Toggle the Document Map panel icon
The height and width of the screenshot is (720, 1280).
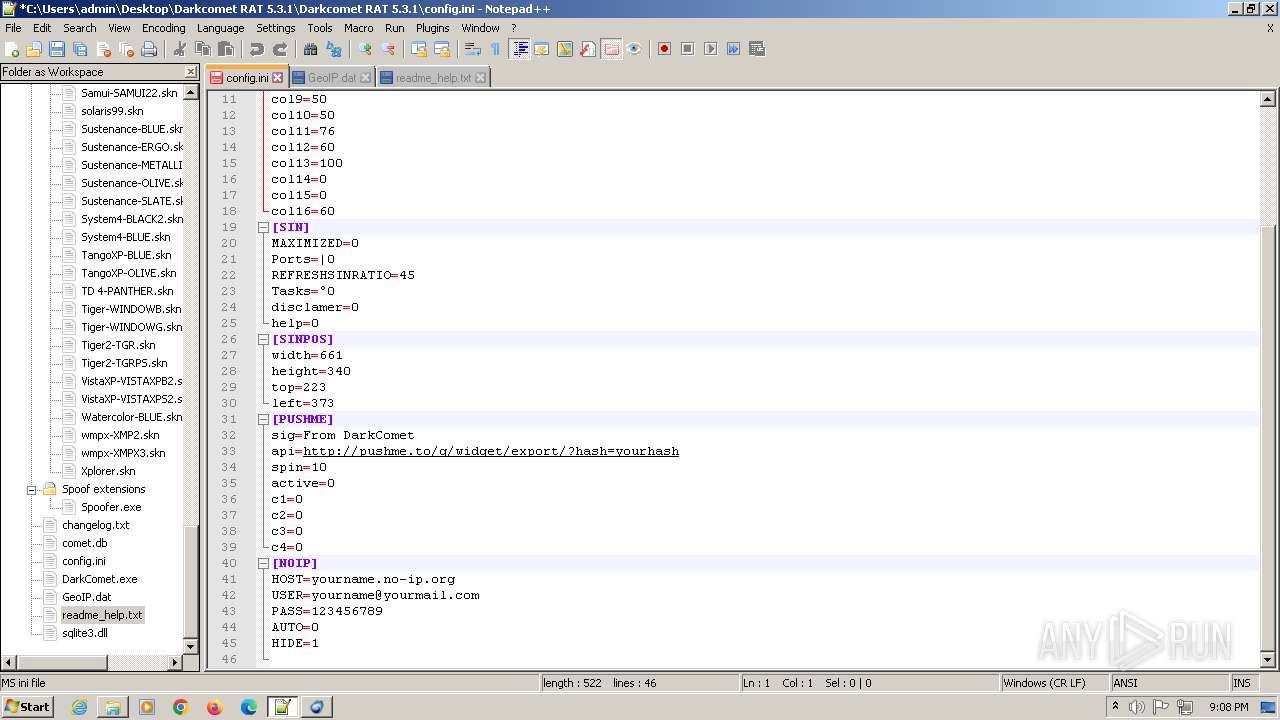tap(565, 49)
